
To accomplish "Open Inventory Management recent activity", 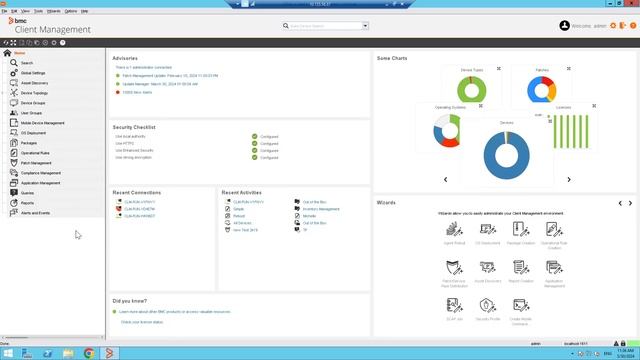I will (321, 209).
